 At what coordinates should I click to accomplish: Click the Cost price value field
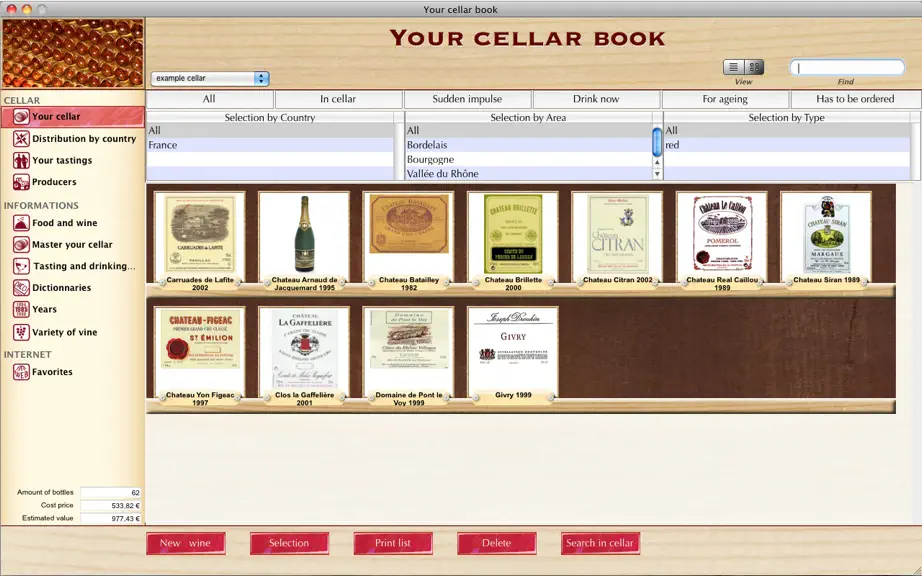point(111,505)
